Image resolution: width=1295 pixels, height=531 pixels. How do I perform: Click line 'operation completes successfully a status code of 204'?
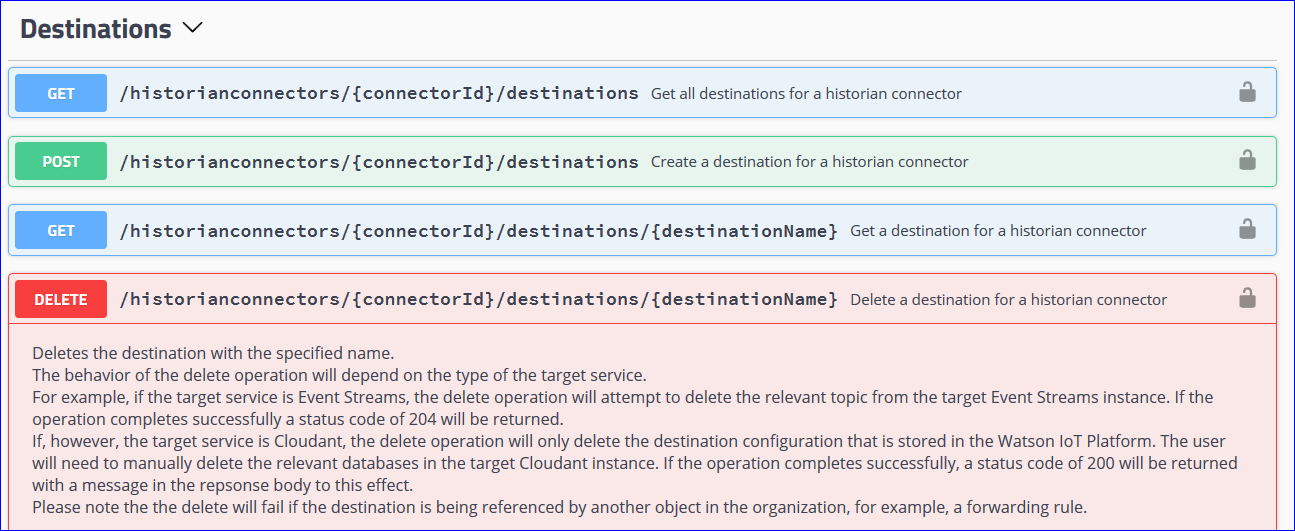(x=298, y=419)
